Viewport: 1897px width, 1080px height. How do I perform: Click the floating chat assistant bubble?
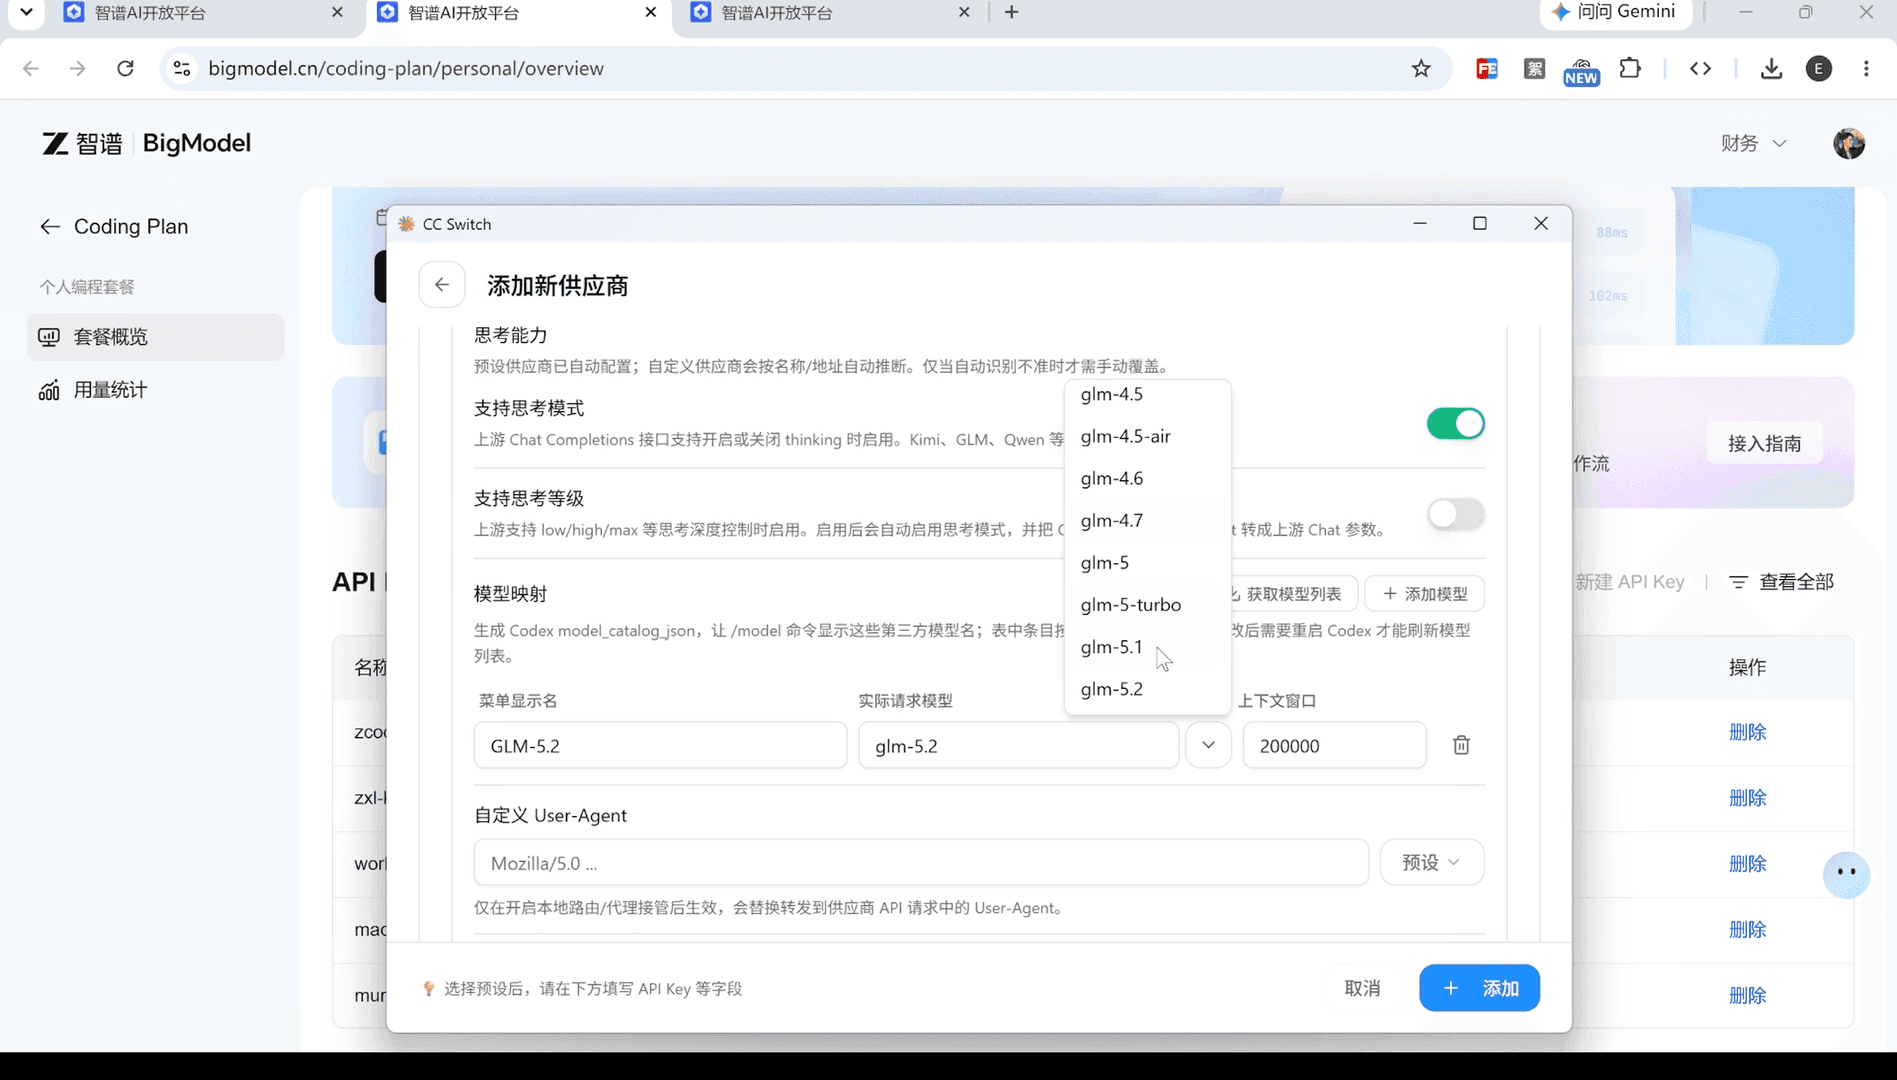(1846, 874)
